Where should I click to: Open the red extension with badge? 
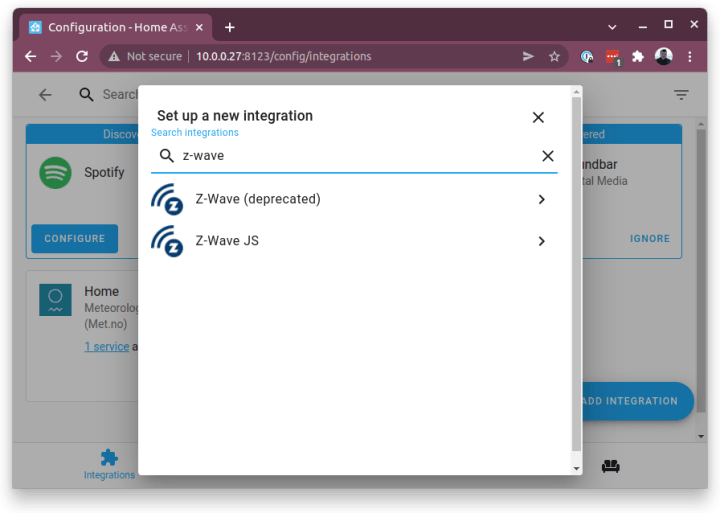click(613, 58)
